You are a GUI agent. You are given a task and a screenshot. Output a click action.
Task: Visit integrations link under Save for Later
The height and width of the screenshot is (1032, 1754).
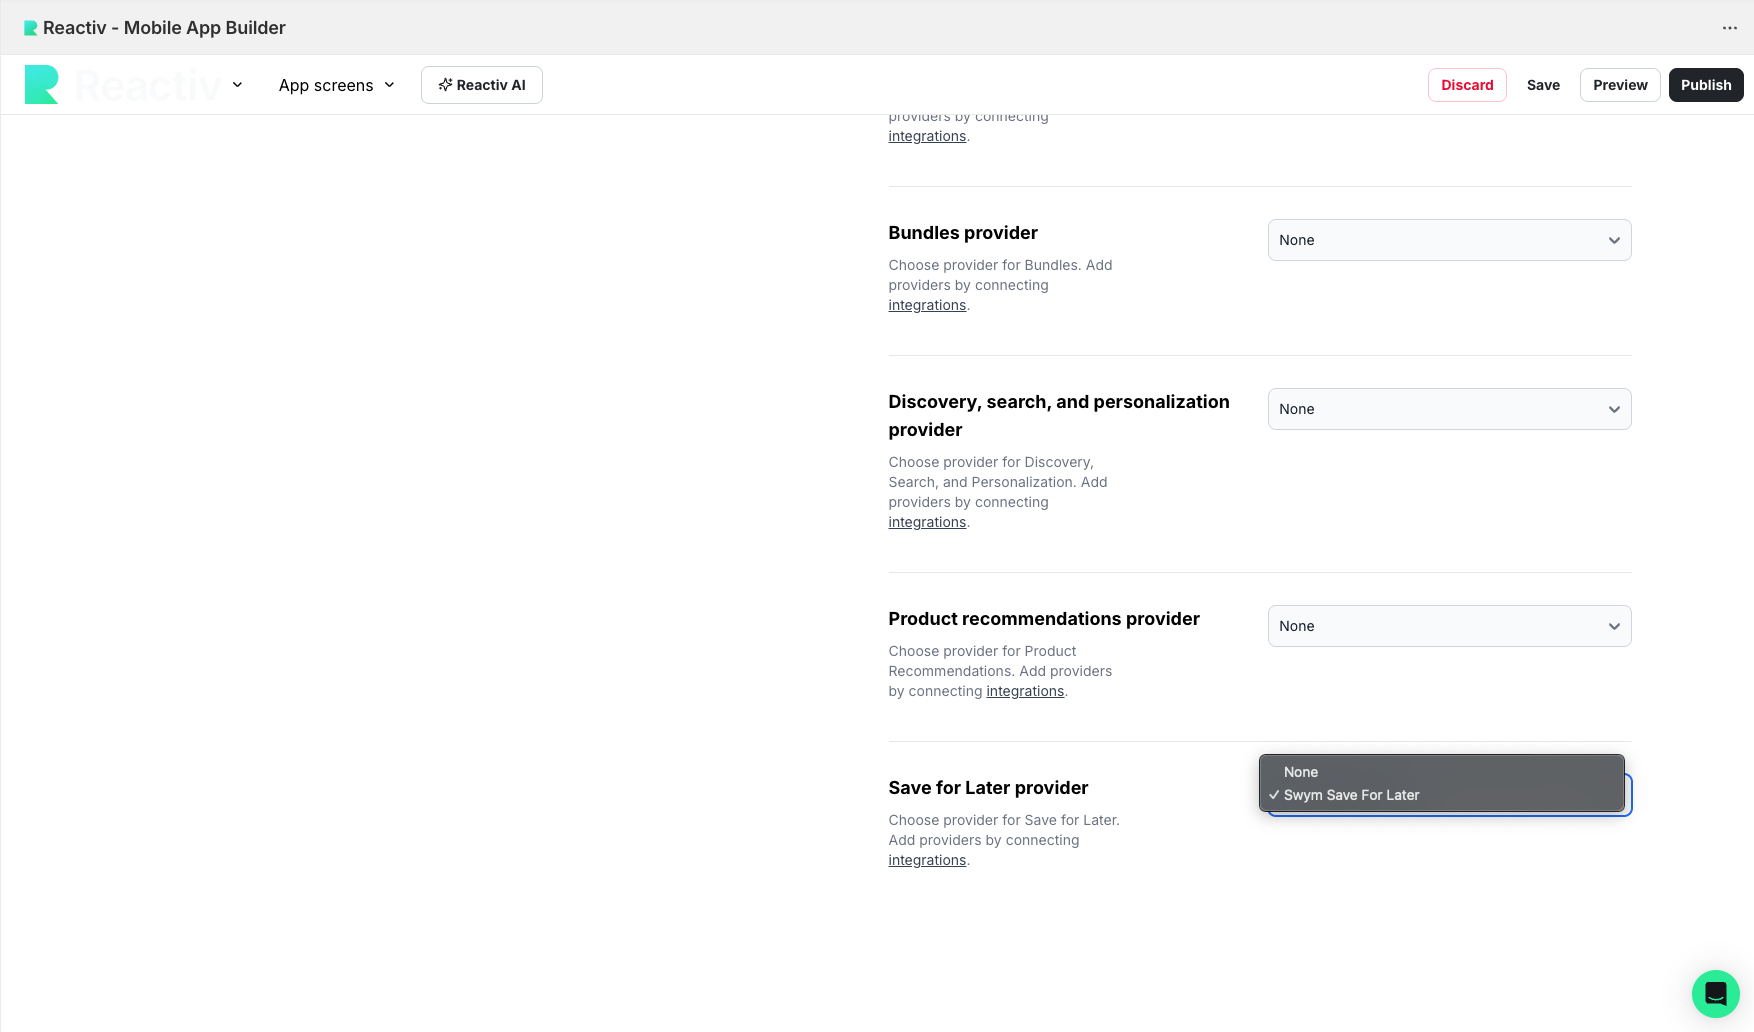926,860
